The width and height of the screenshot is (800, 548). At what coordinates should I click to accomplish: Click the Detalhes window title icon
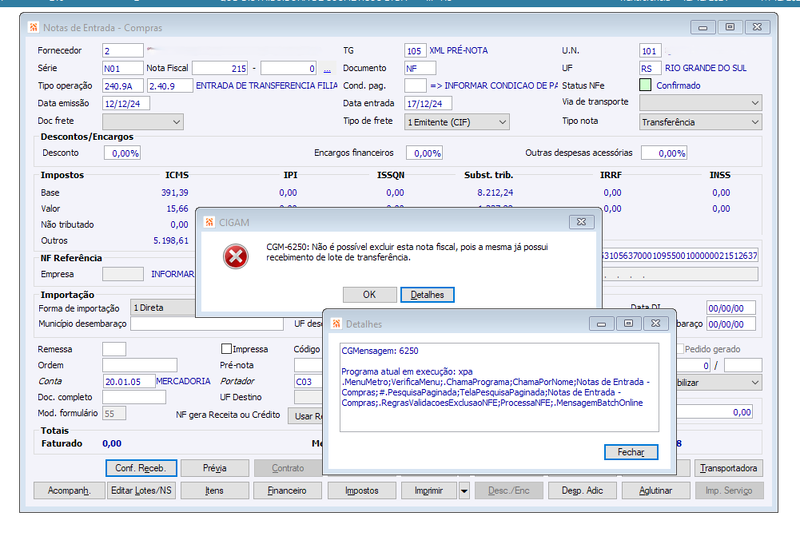tap(336, 324)
